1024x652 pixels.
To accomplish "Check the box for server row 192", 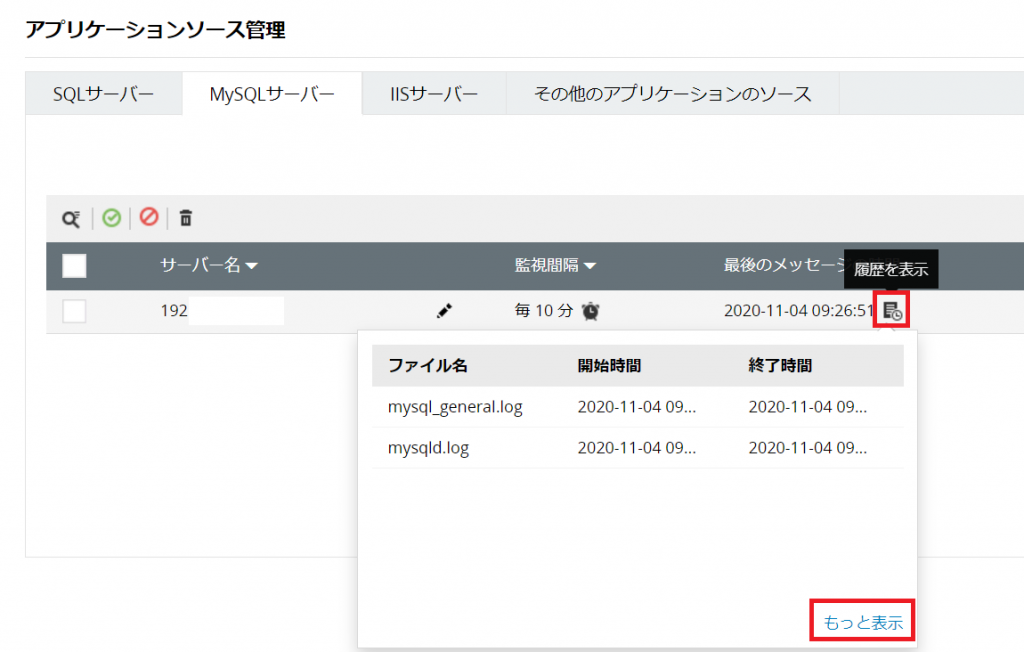I will click(x=74, y=311).
